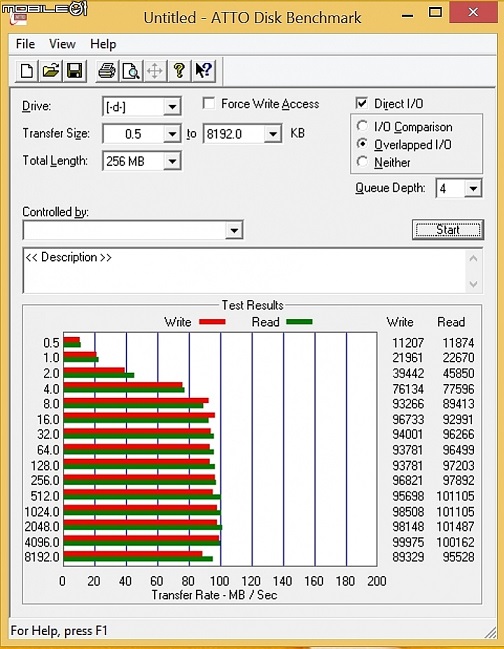The image size is (504, 649).
Task: Enable Force Write Access checkbox
Action: pyautogui.click(x=209, y=103)
